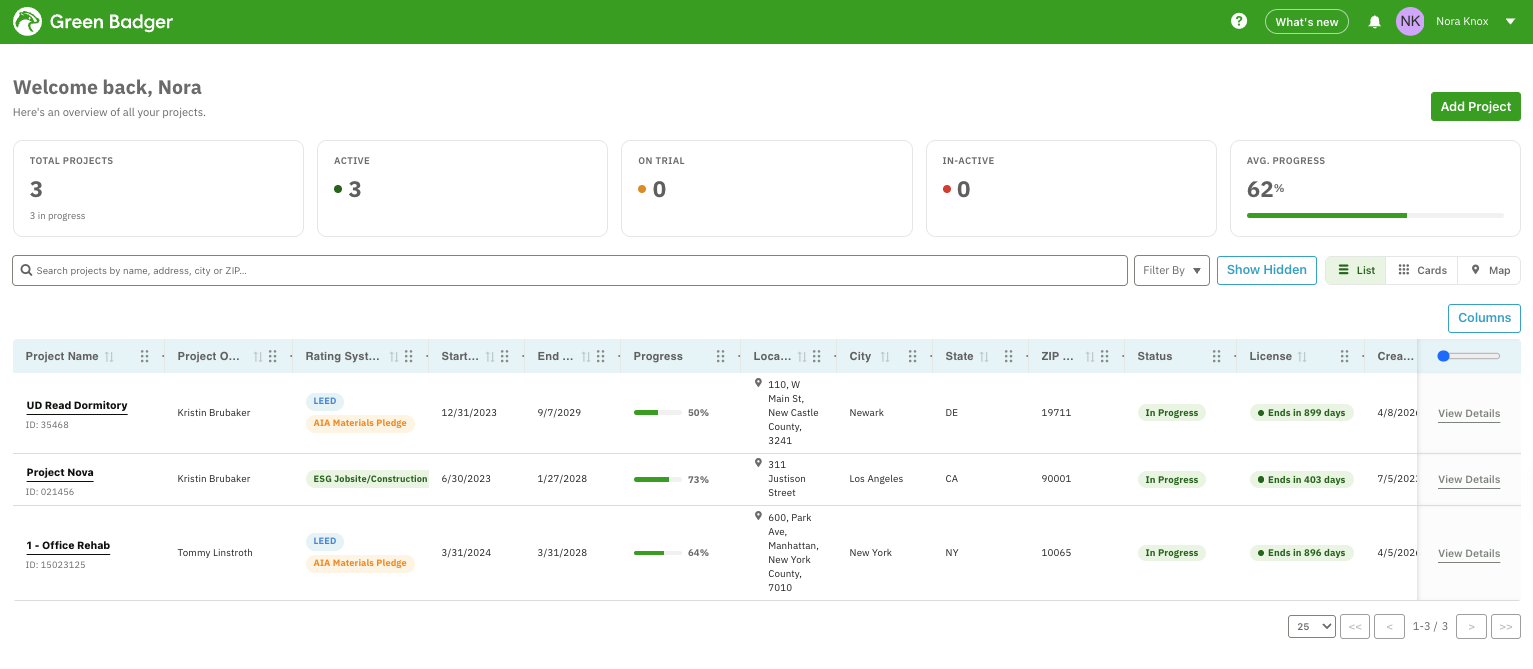Open the 1 - Office Rehab link
This screenshot has width=1533, height=669.
pos(68,546)
